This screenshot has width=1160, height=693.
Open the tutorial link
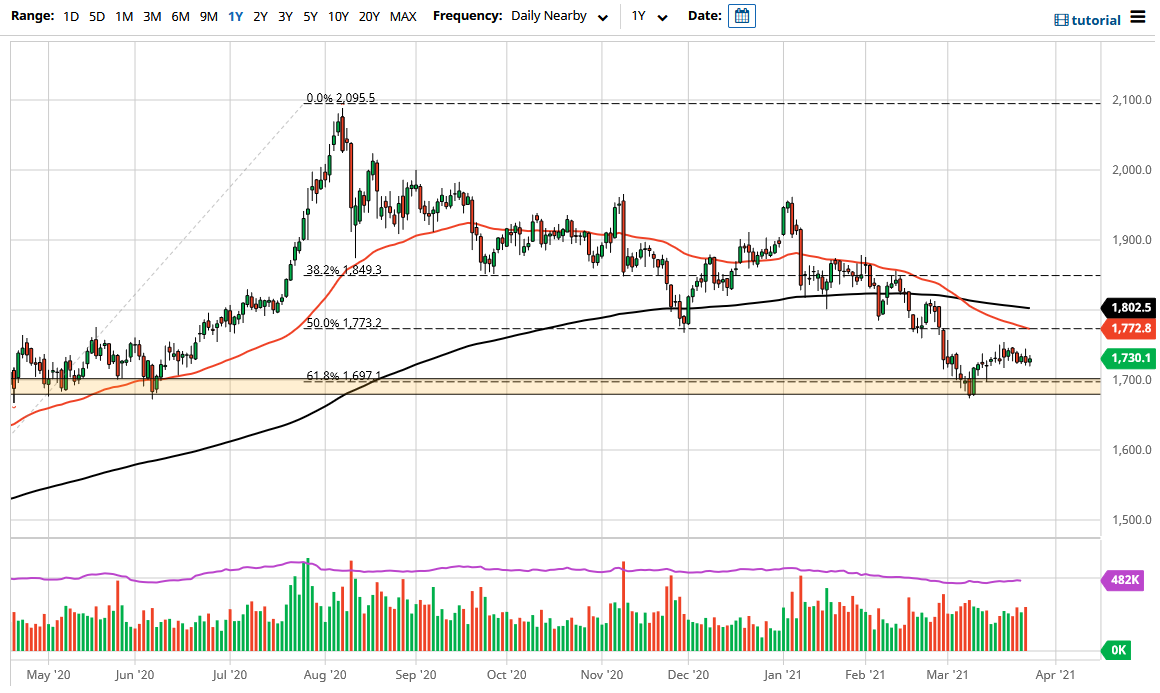point(1088,20)
